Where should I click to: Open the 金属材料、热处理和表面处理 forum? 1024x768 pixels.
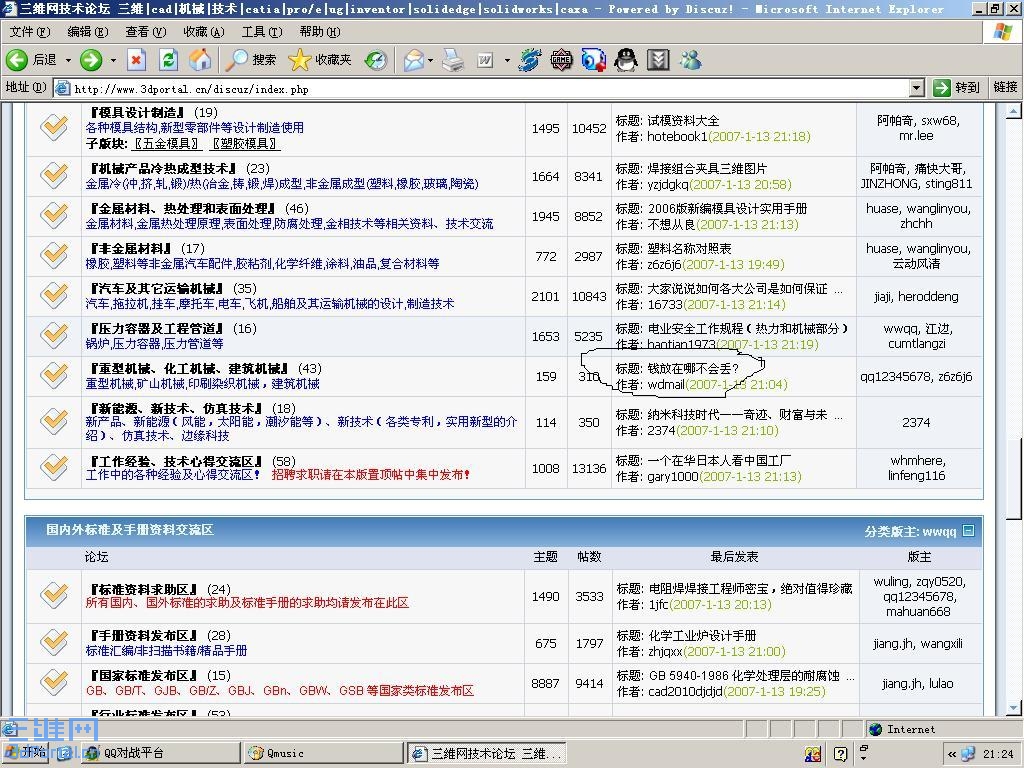pos(184,208)
